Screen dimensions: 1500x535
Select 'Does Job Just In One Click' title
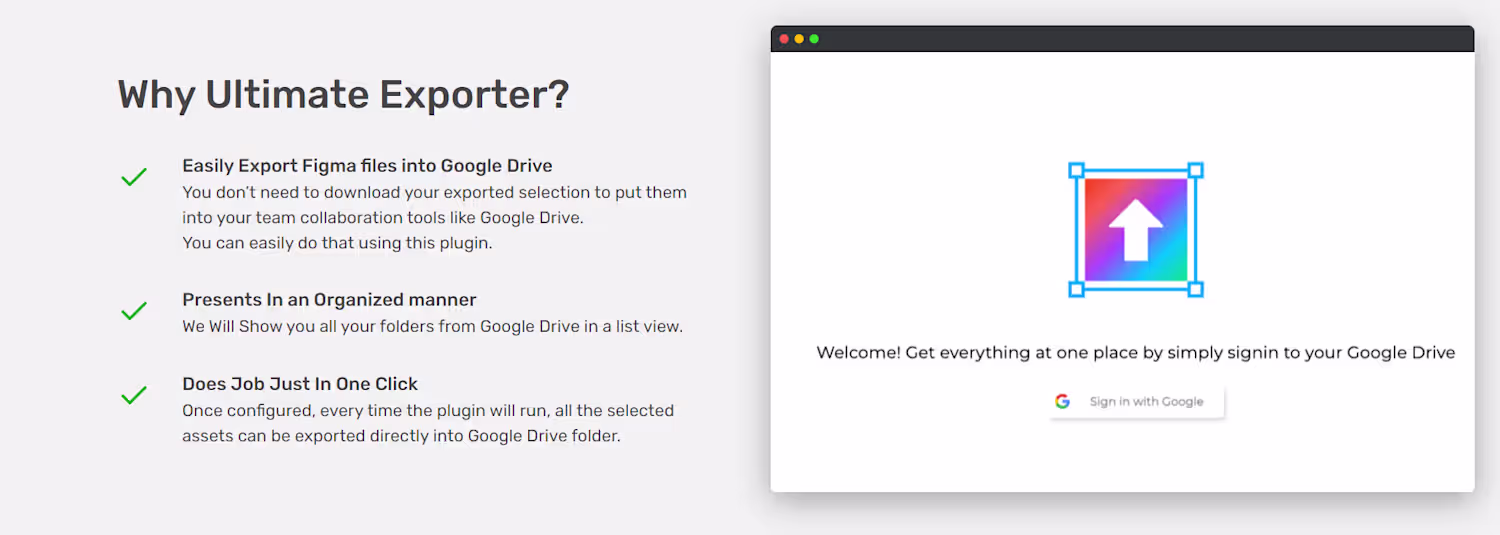[x=300, y=384]
